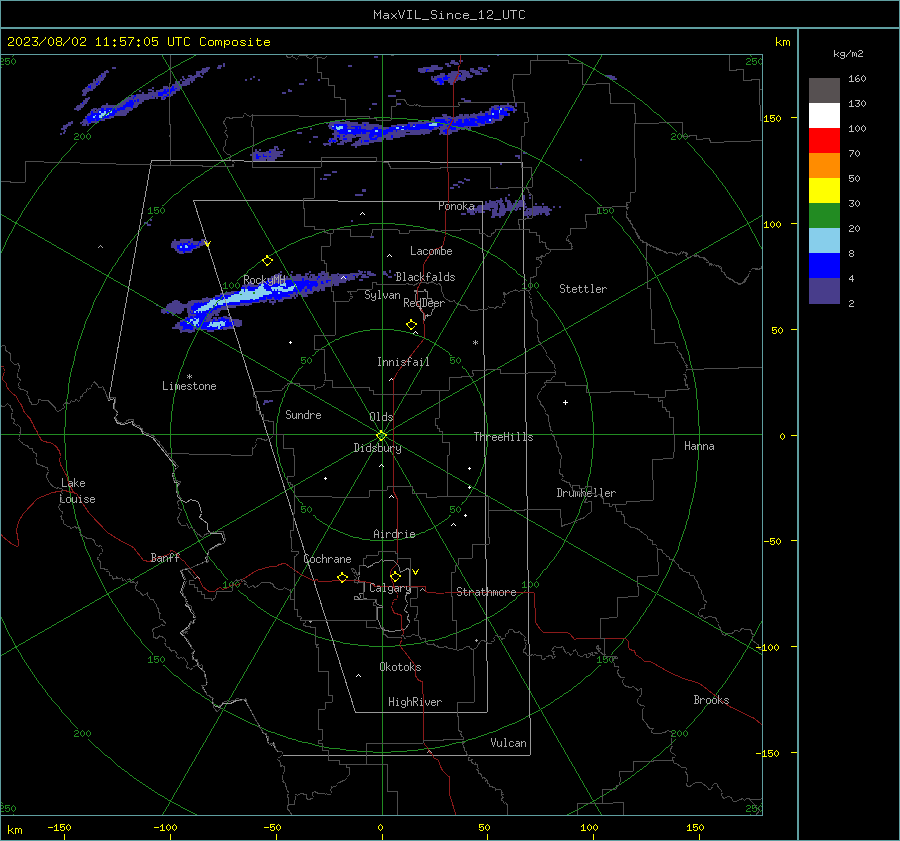This screenshot has height=841, width=900.
Task: Click the yellow diamond marker beside Cochrane
Action: 343,578
